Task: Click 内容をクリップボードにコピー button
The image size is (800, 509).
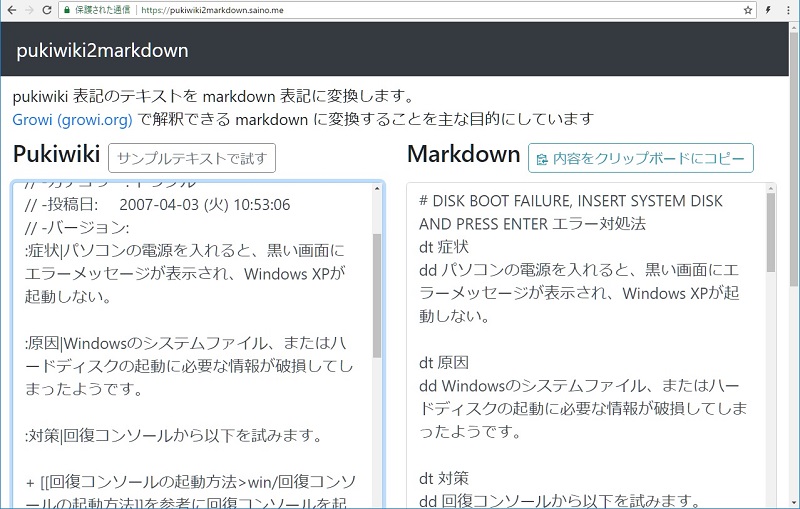Action: point(641,158)
